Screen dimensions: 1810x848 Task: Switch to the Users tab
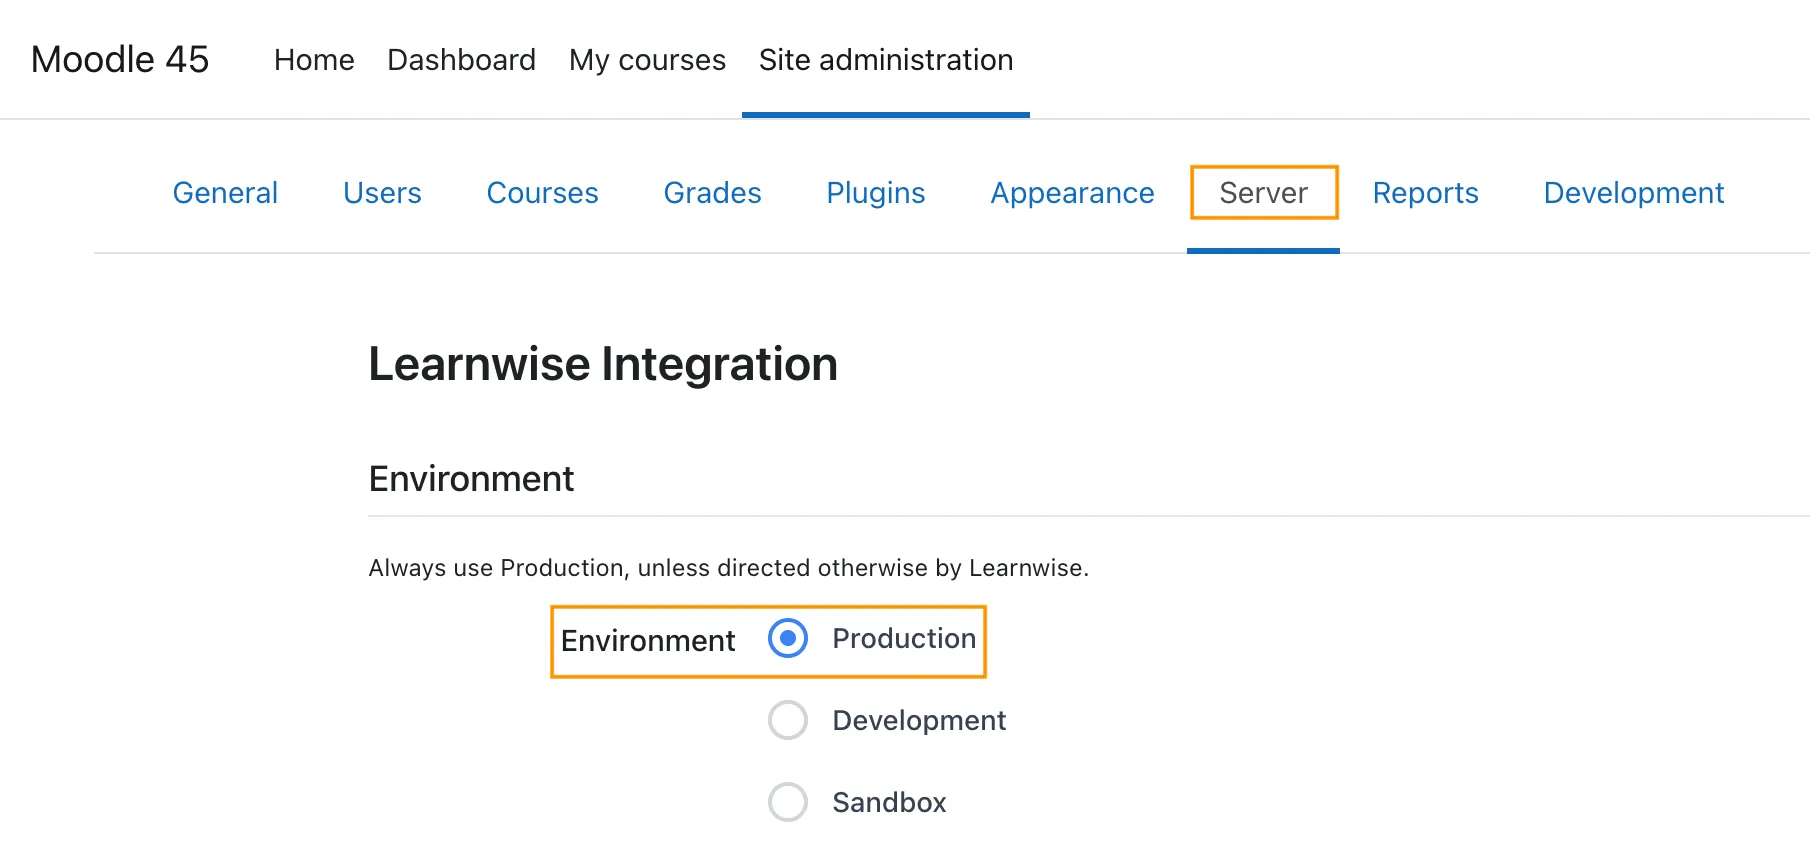[382, 193]
